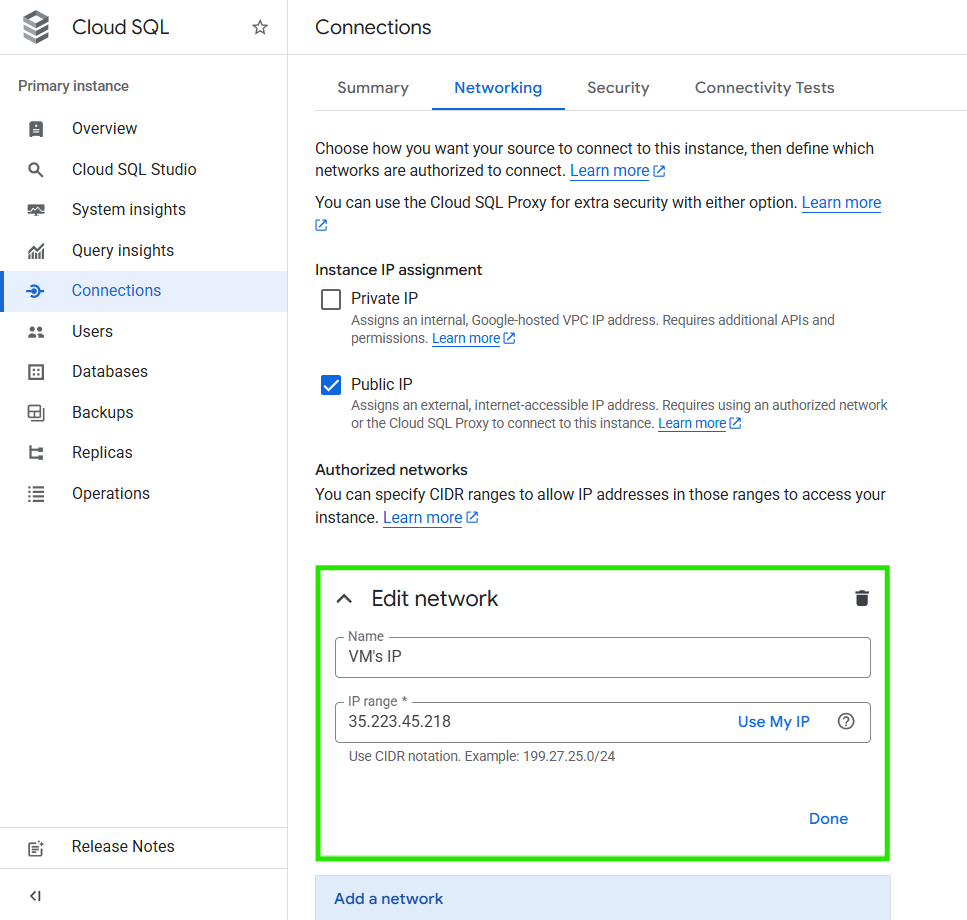Go to System insights page

pos(128,210)
